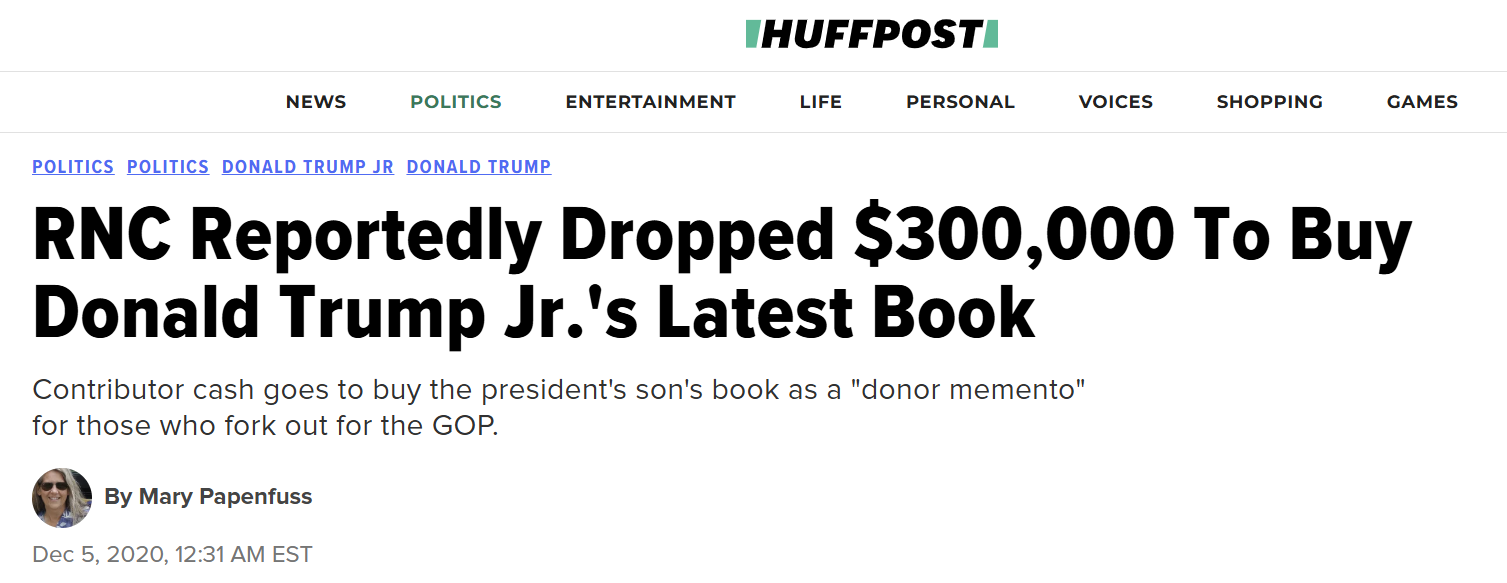Click the 'for those who fork out' text
The height and width of the screenshot is (583, 1507).
click(x=265, y=424)
